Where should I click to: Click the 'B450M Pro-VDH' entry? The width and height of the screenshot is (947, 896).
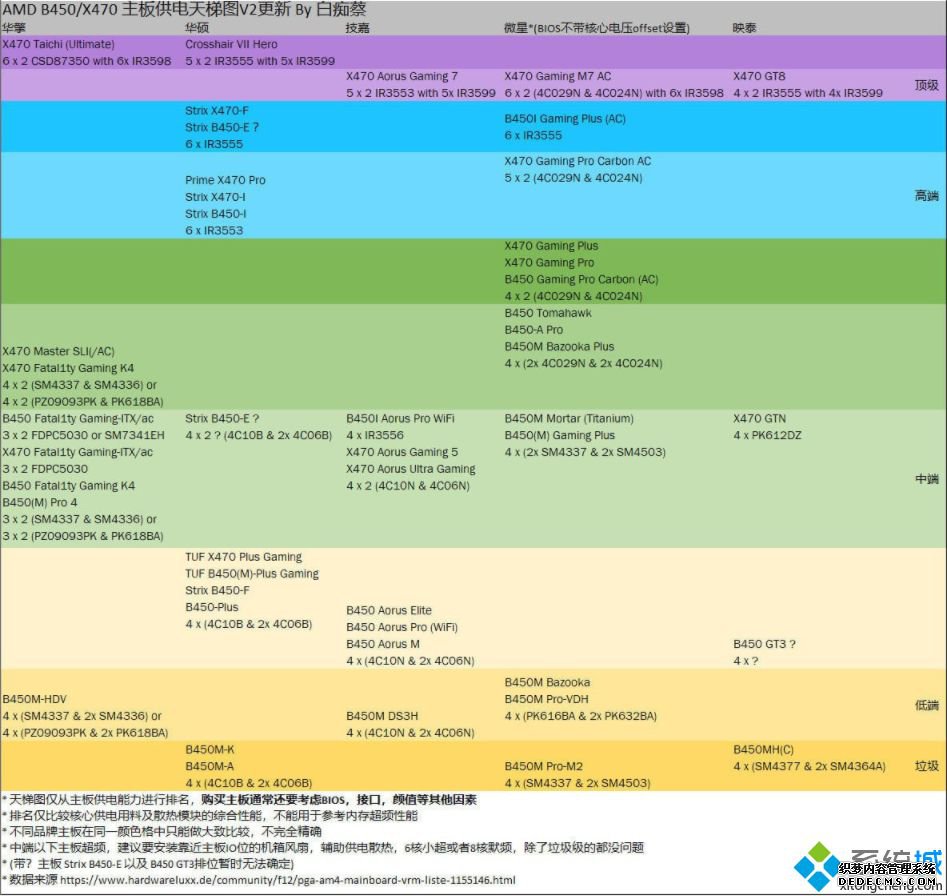[x=547, y=699]
